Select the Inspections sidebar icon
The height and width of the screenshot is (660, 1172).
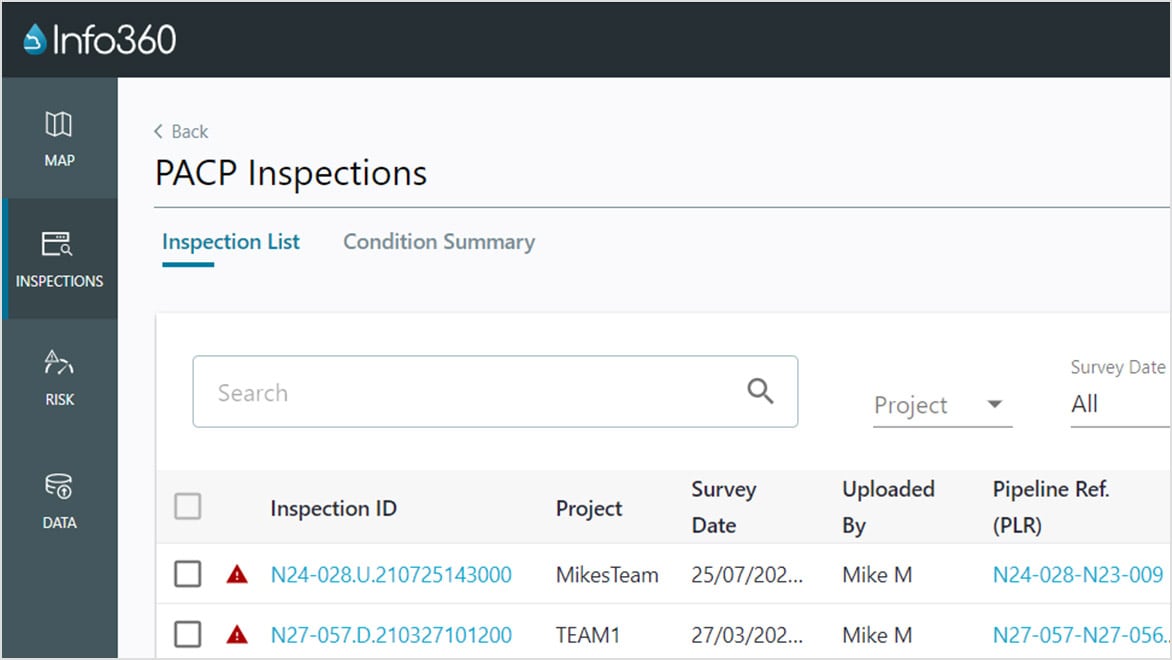pyautogui.click(x=59, y=260)
